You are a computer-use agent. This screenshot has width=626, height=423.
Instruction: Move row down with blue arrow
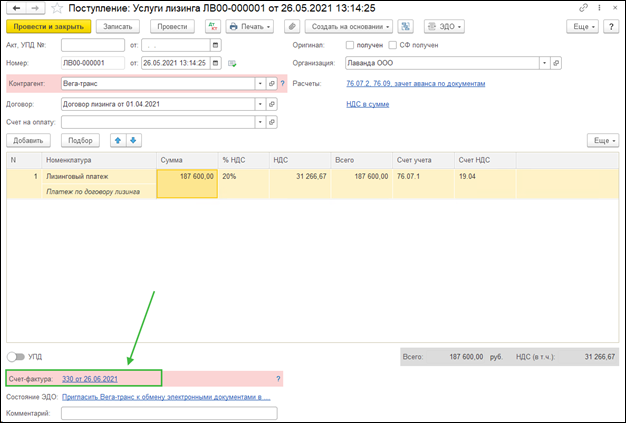(134, 140)
